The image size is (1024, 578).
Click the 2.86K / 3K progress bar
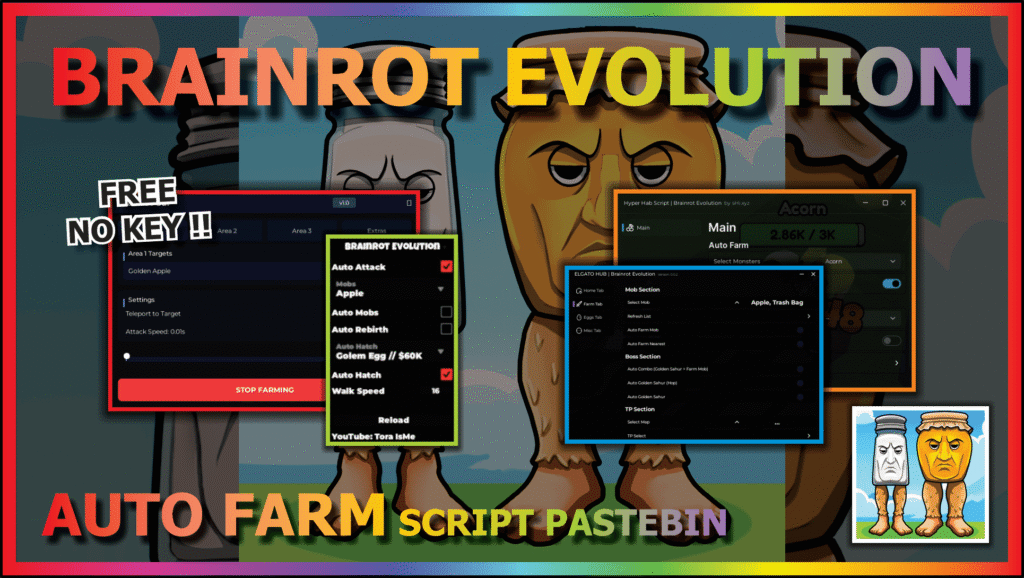[x=802, y=234]
